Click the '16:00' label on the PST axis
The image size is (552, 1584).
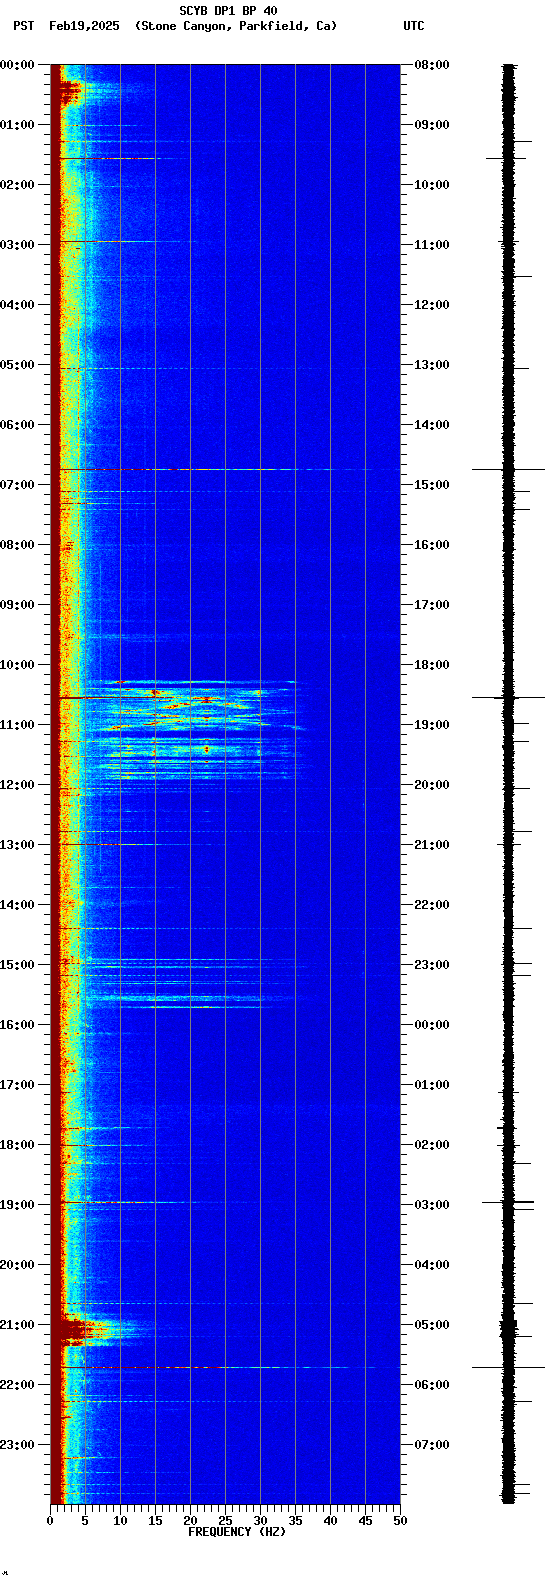point(18,1025)
